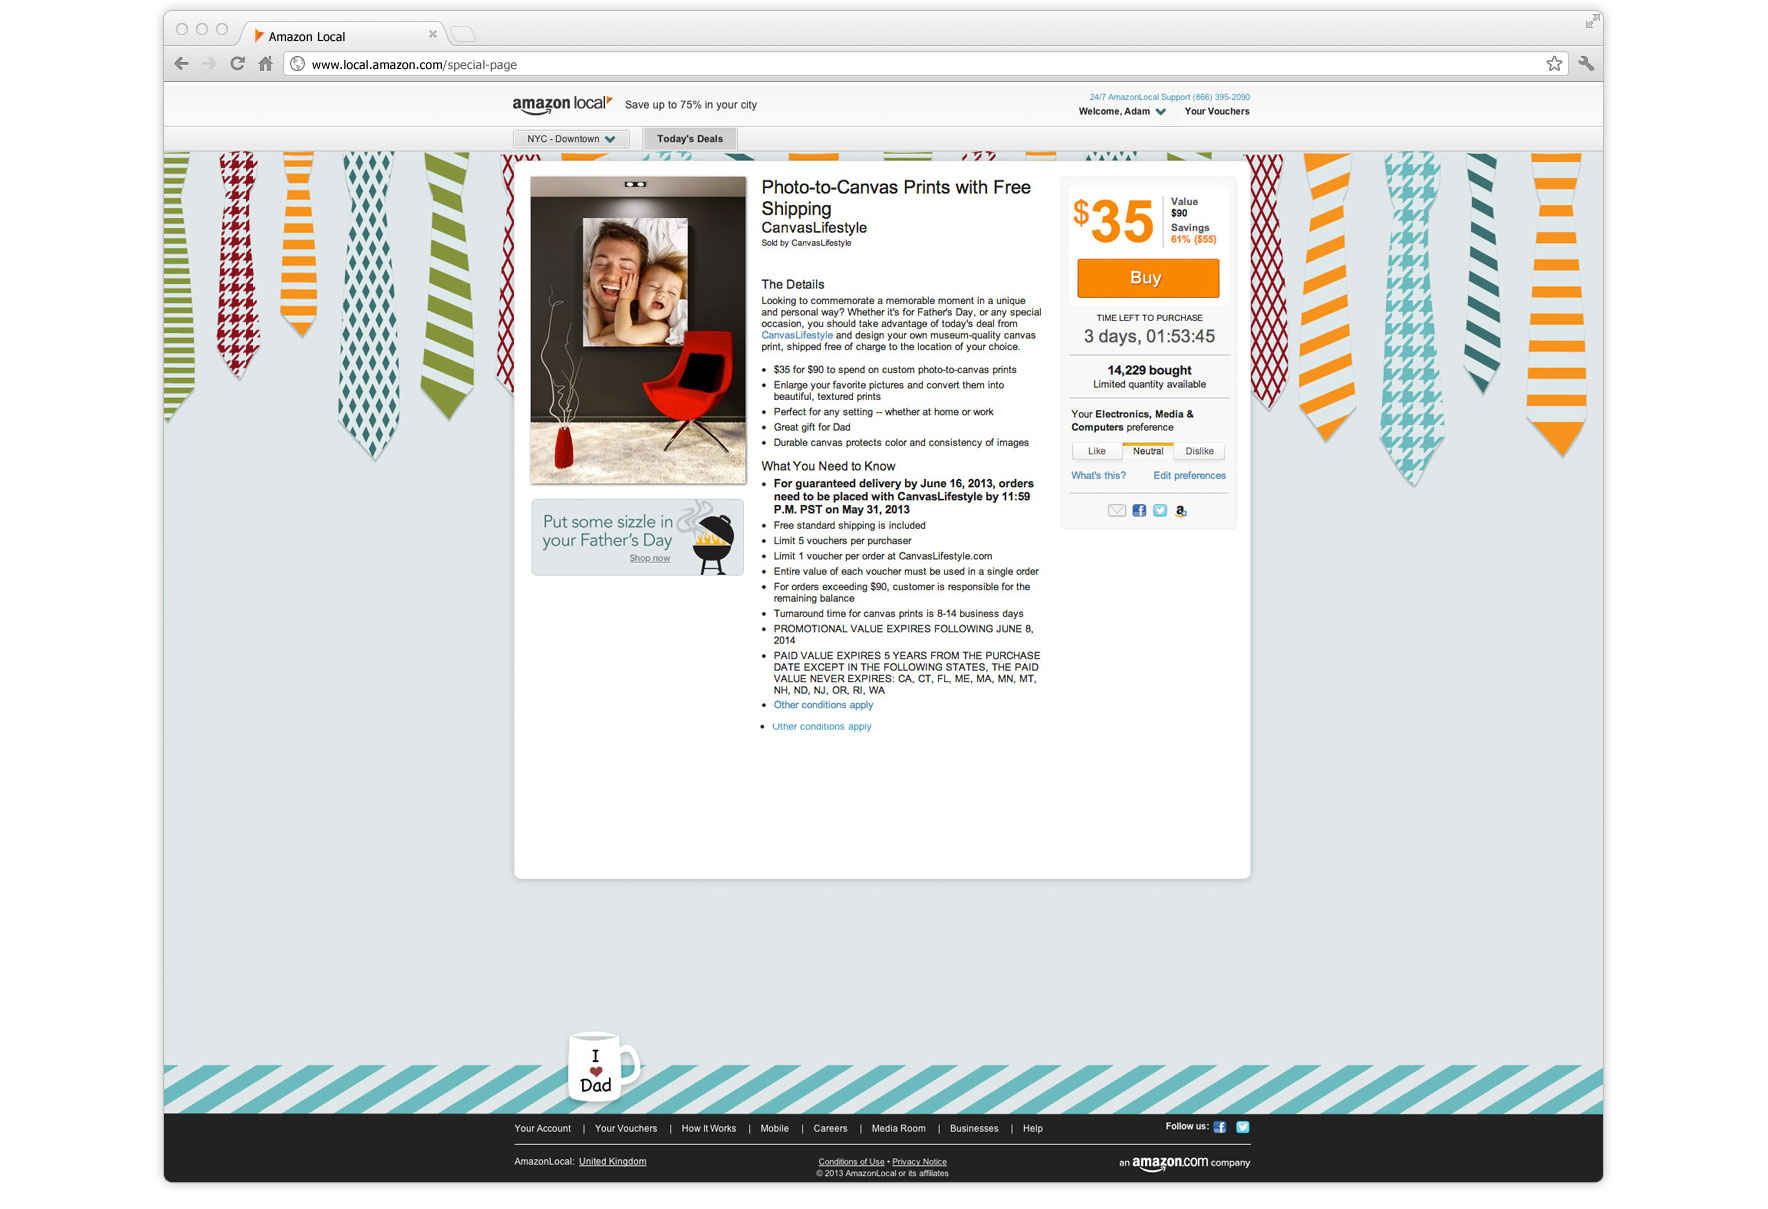Click the countdown timer 3 days, 01:53:45
Image resolution: width=1768 pixels, height=1209 pixels.
(x=1149, y=337)
